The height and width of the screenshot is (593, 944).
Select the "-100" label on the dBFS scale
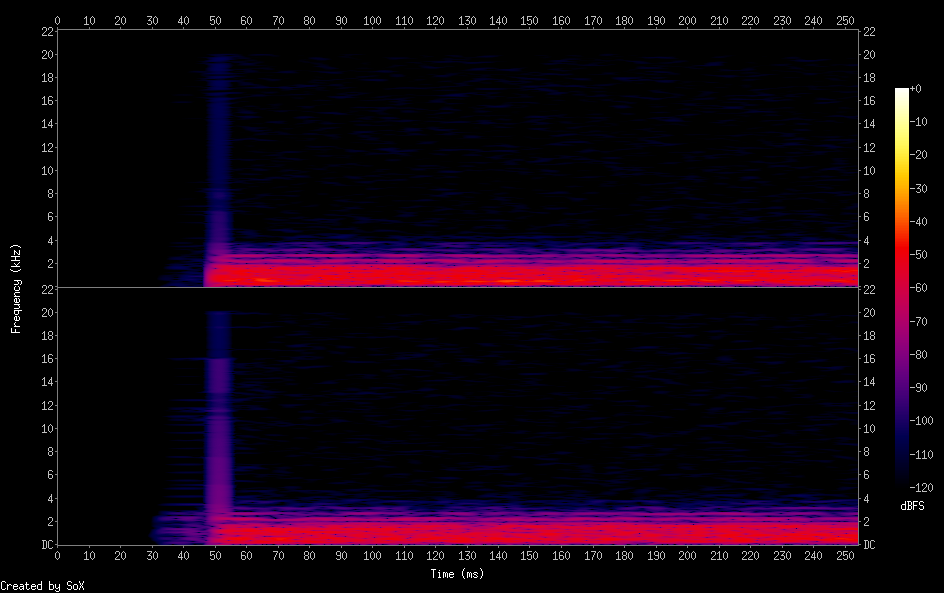click(x=922, y=421)
